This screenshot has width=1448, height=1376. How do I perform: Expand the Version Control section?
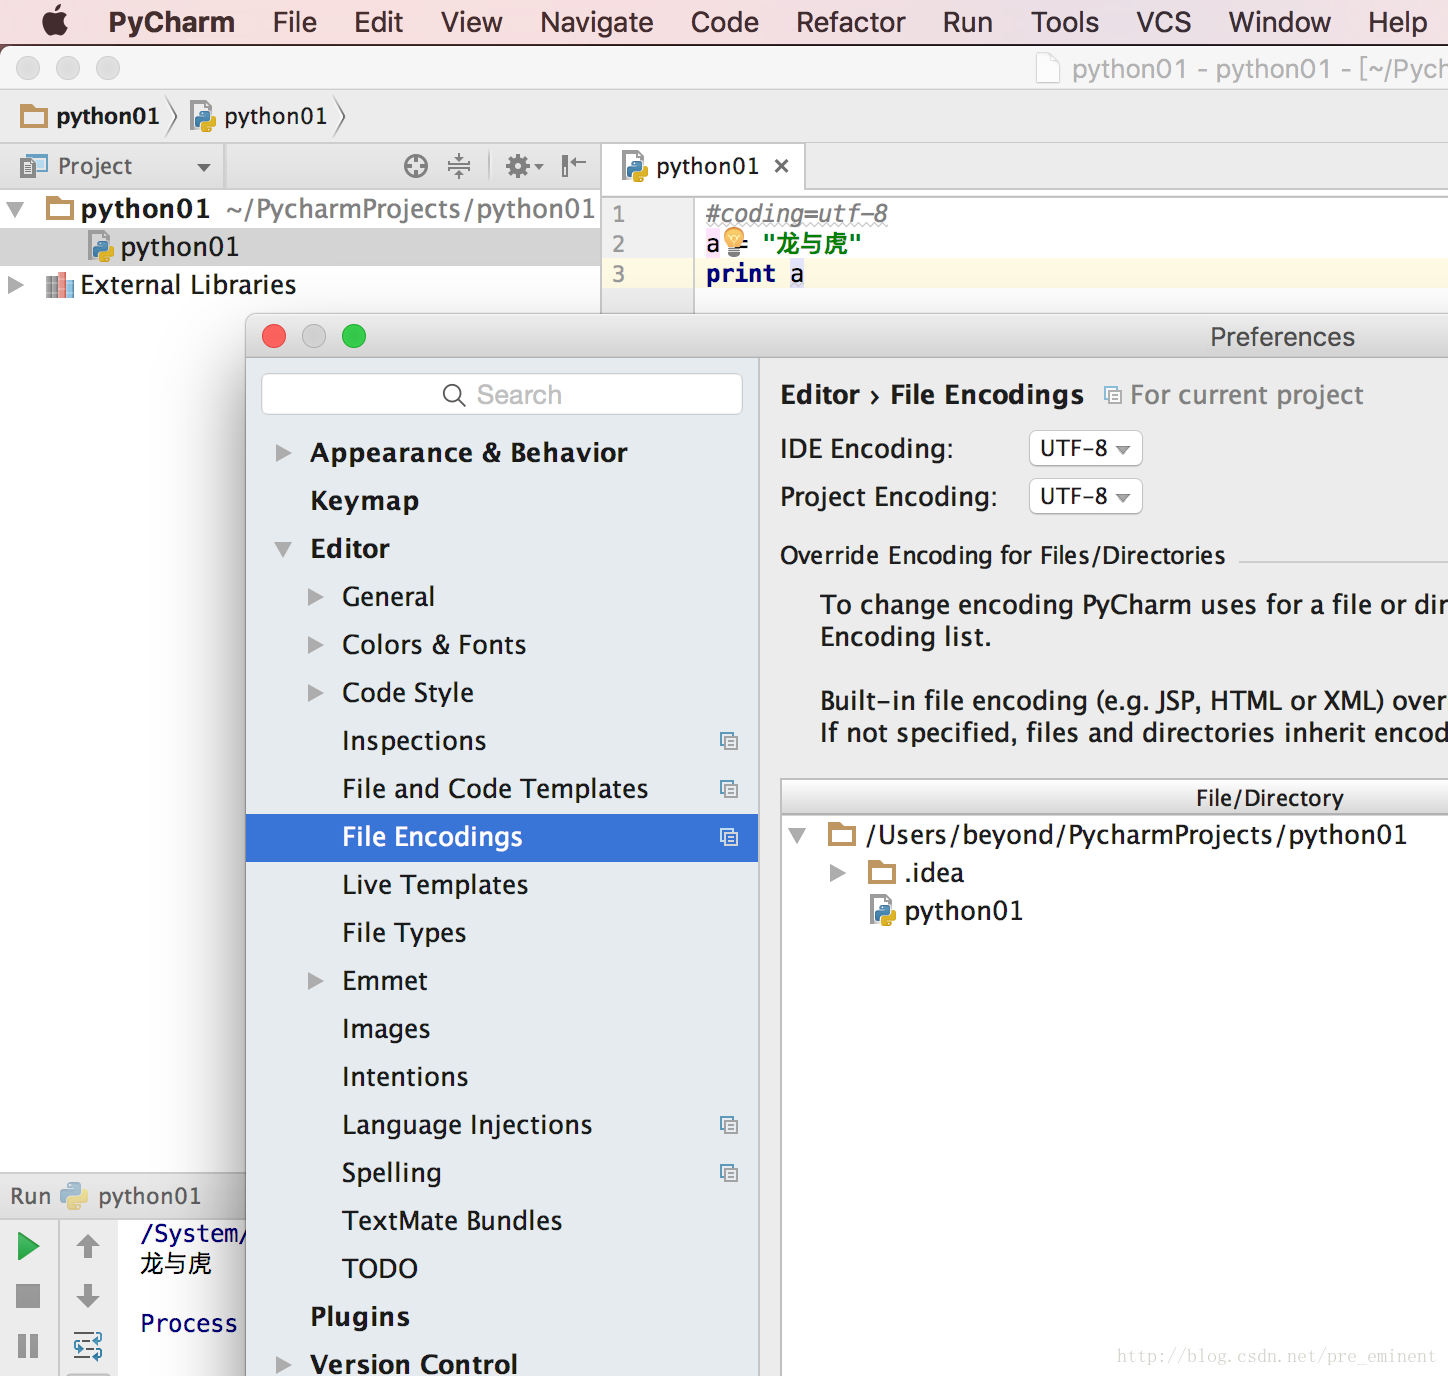pyautogui.click(x=284, y=1364)
